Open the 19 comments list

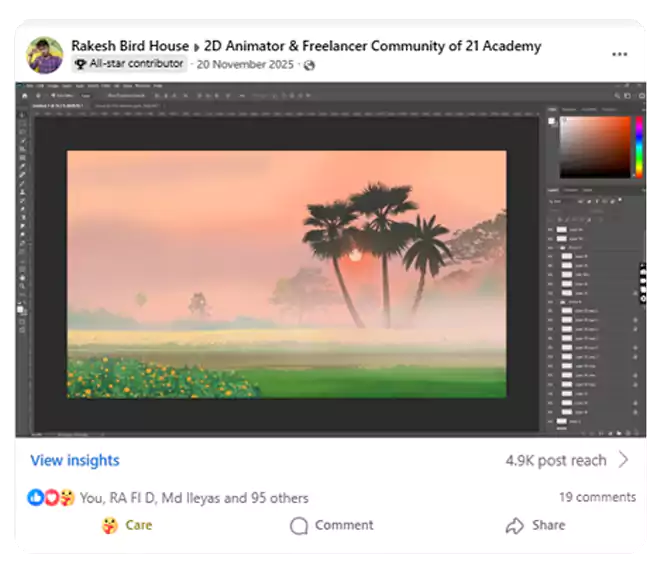(597, 497)
